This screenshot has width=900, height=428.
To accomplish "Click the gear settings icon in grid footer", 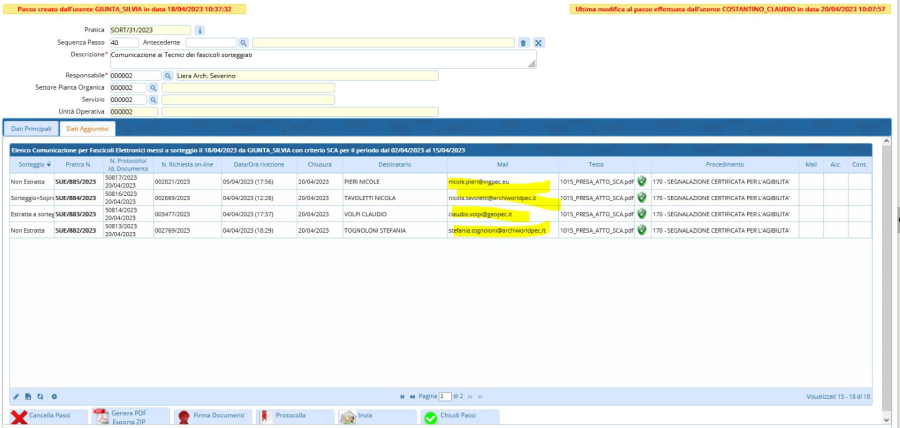I will (x=54, y=397).
